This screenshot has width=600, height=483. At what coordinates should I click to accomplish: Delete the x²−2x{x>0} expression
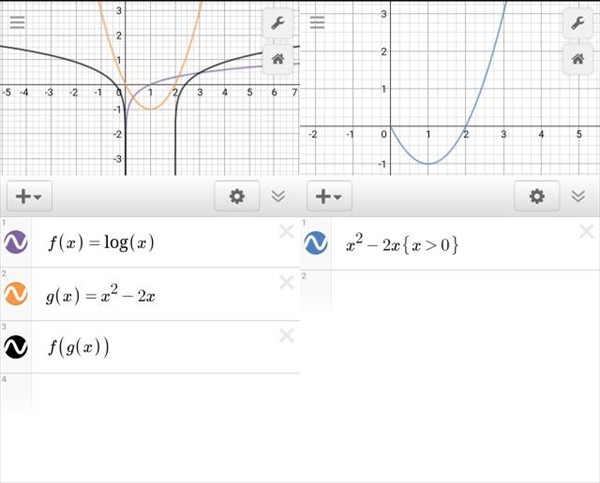587,231
